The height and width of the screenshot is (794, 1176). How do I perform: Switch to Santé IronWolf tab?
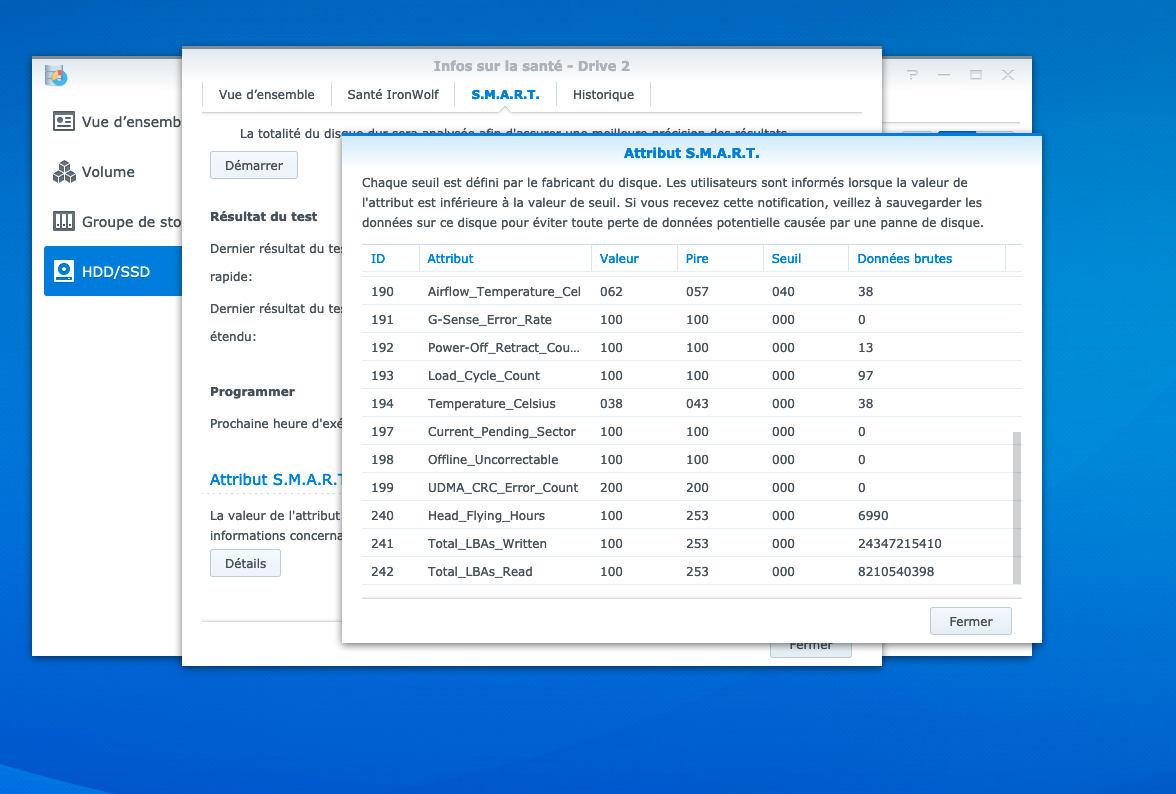(393, 94)
